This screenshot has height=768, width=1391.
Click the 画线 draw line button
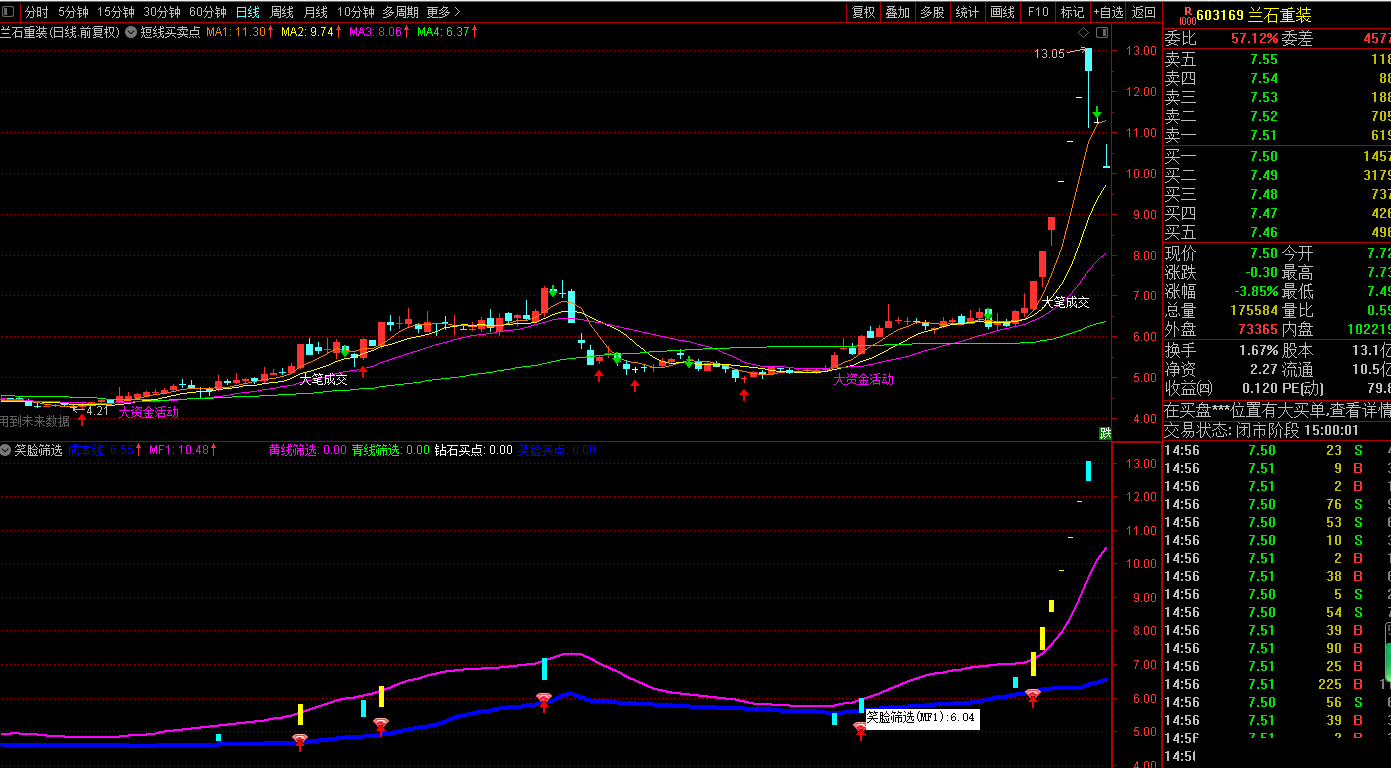click(1002, 12)
